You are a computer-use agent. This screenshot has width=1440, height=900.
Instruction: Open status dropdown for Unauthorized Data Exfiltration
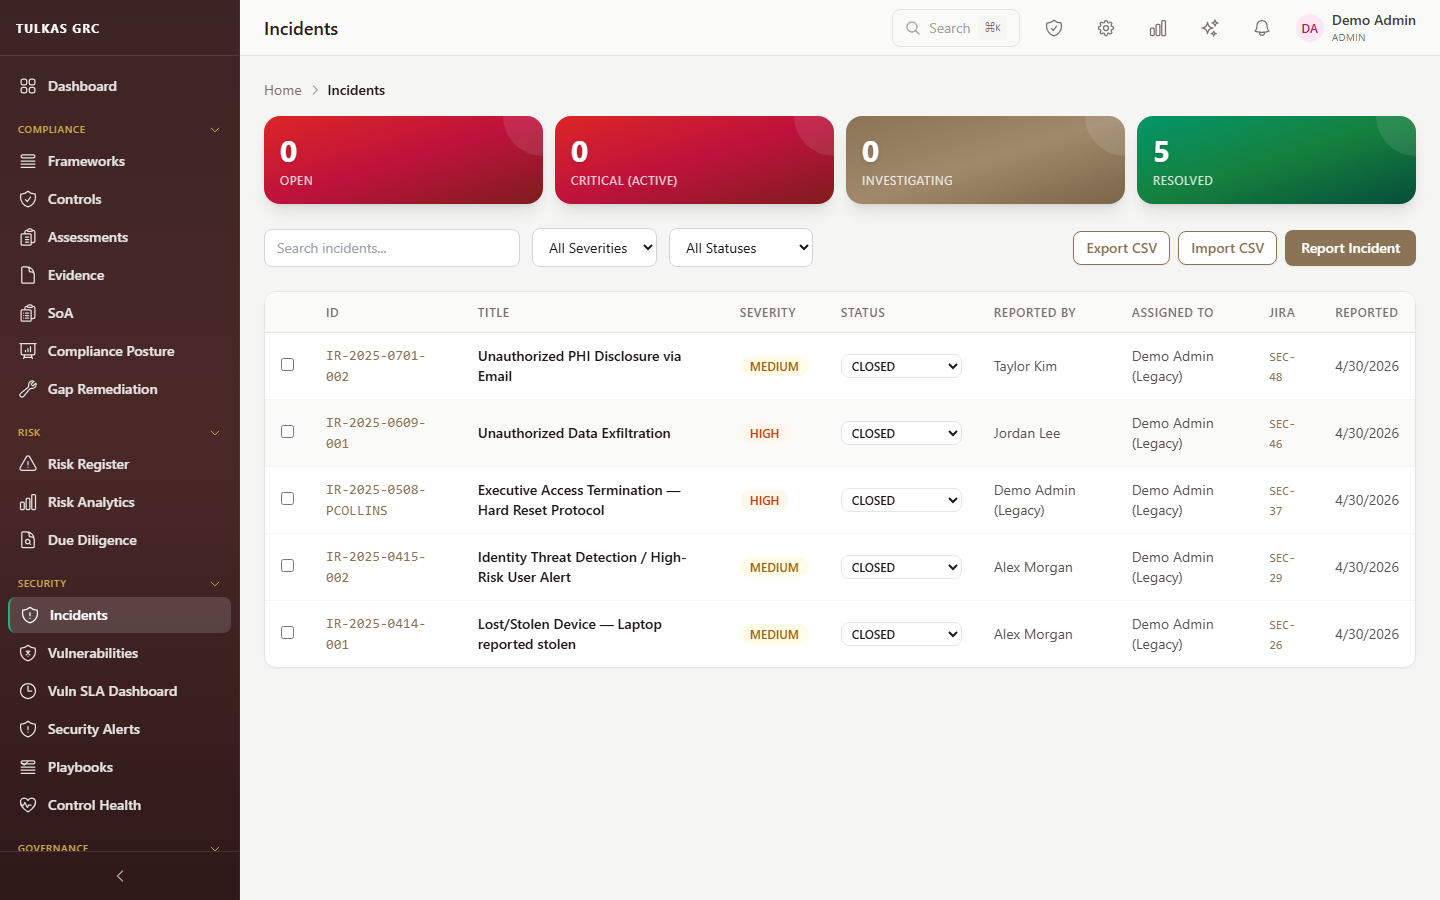(901, 433)
